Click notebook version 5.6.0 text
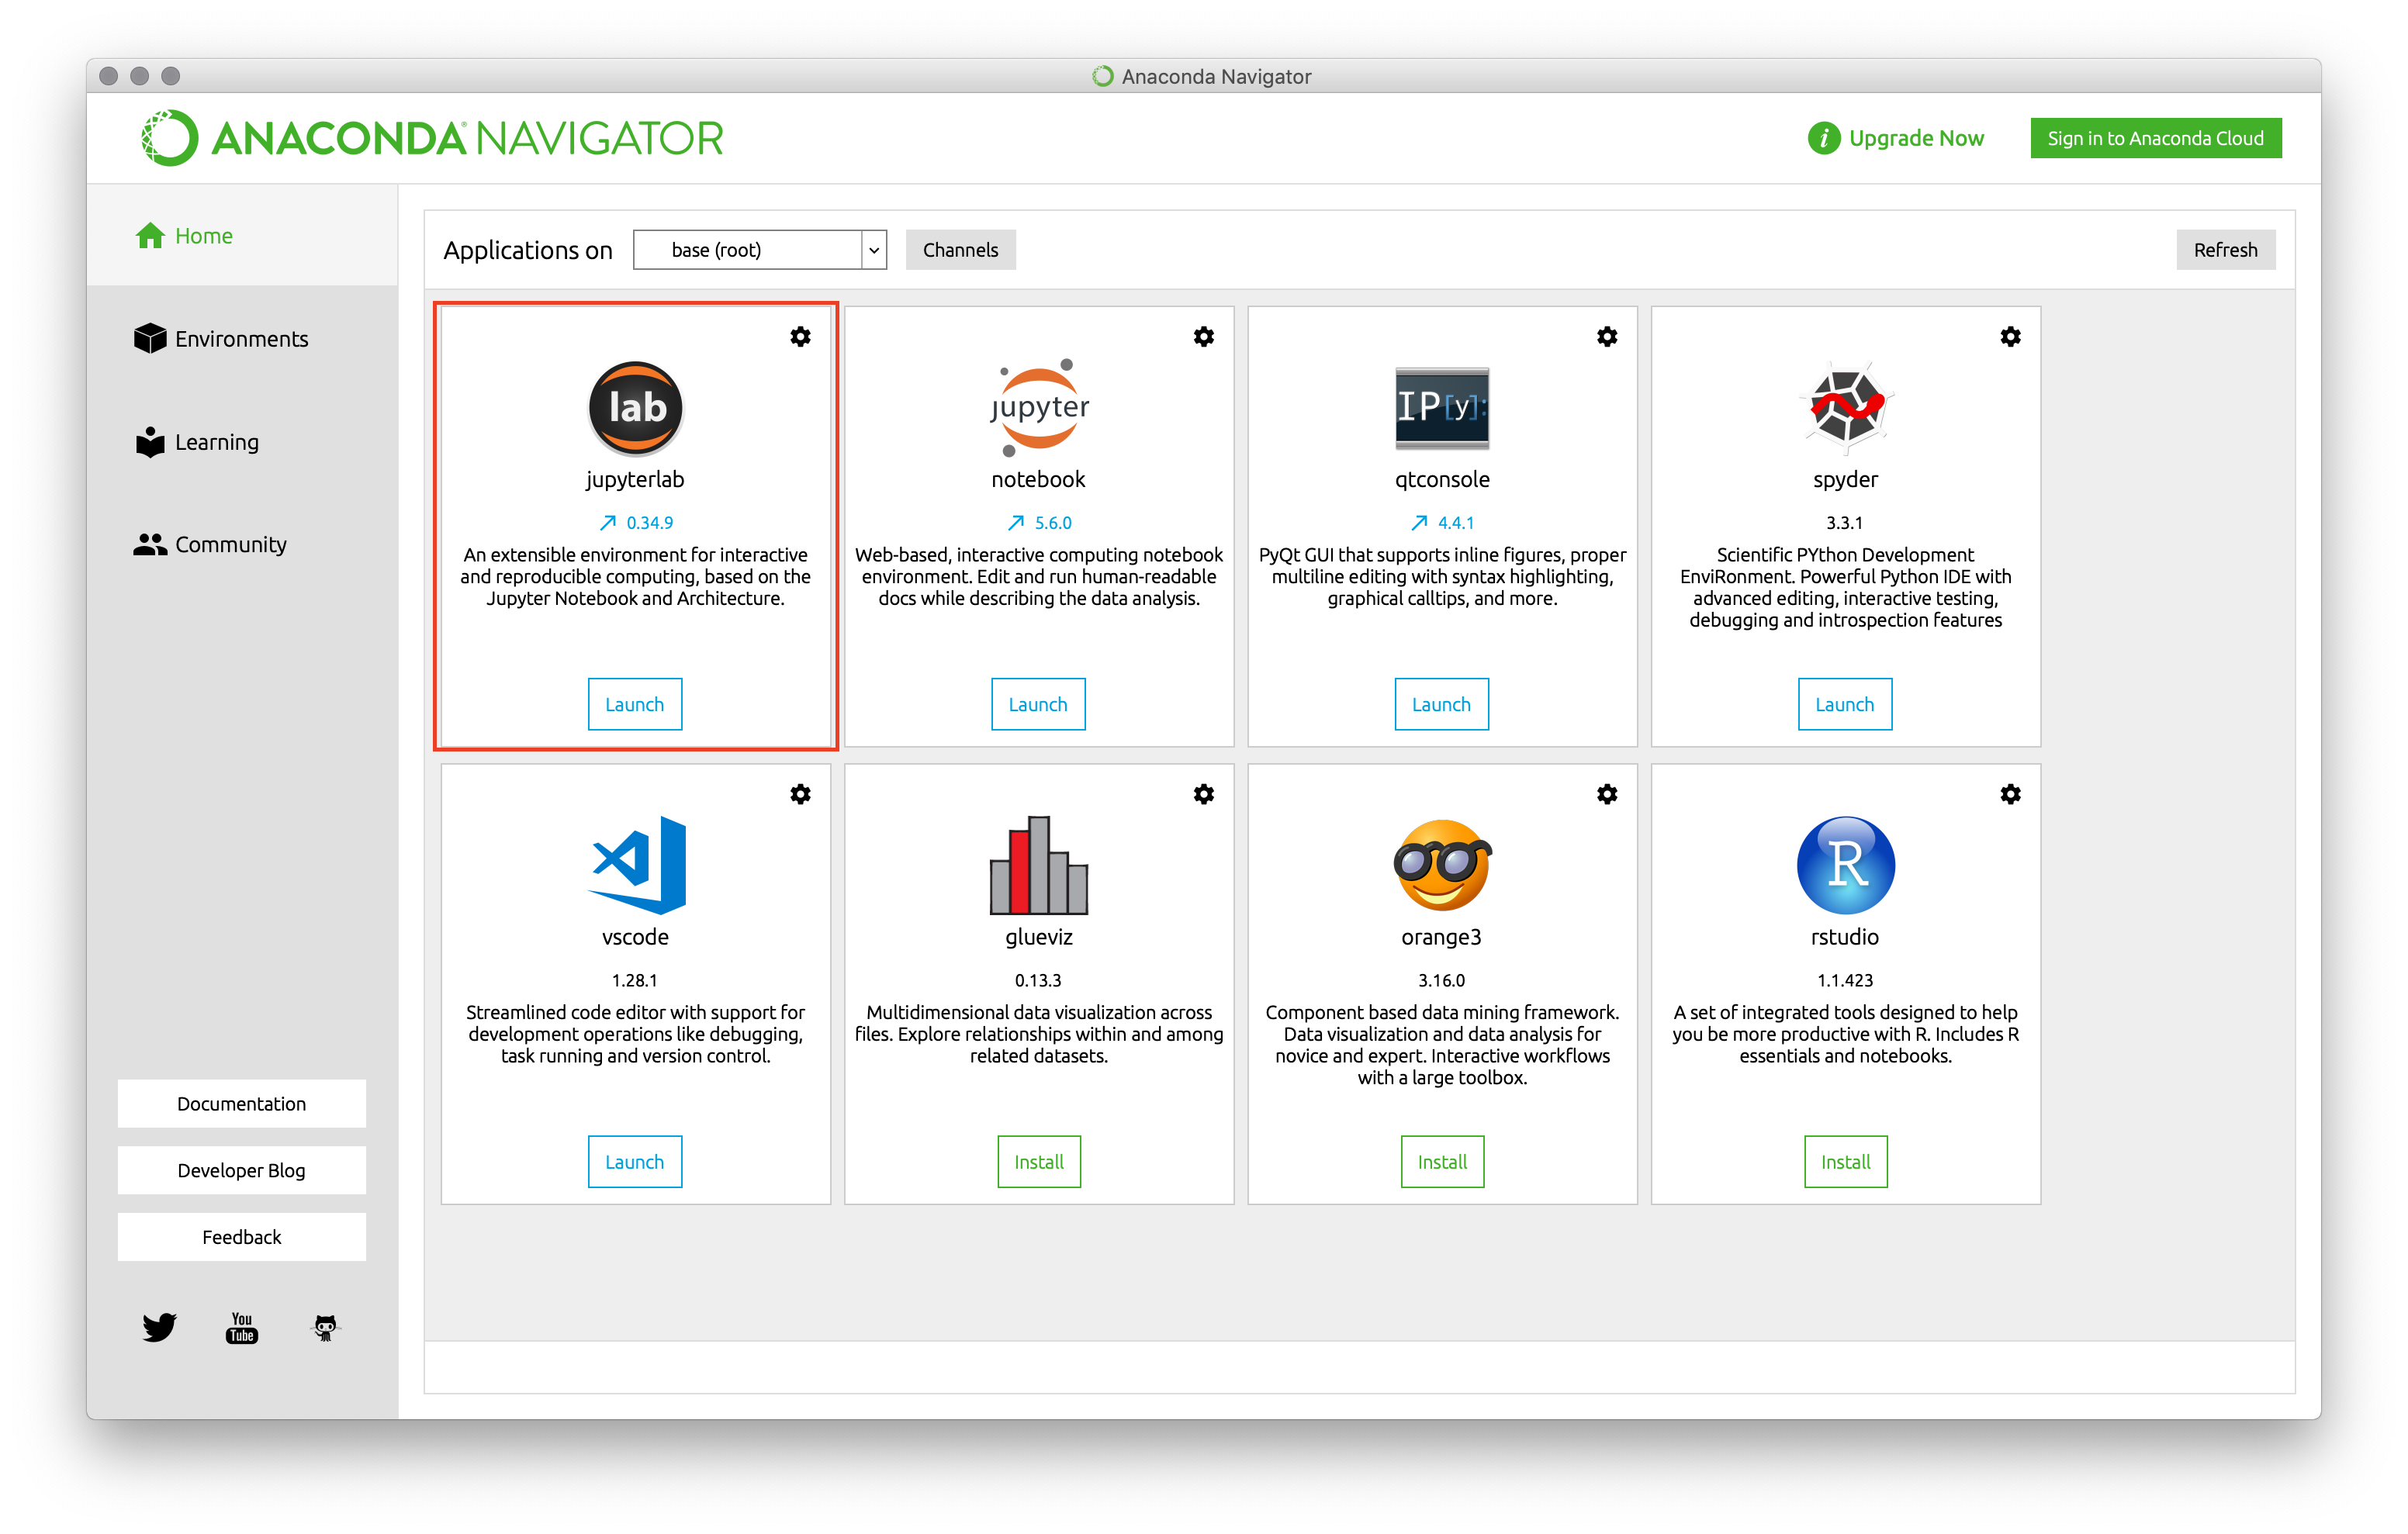Image resolution: width=2408 pixels, height=1534 pixels. click(1053, 522)
